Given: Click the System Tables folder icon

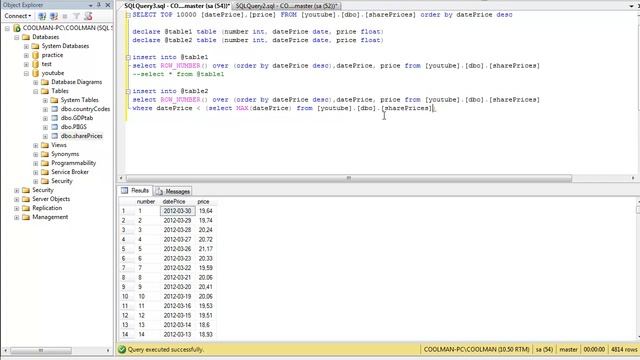Looking at the screenshot, I should pos(54,100).
